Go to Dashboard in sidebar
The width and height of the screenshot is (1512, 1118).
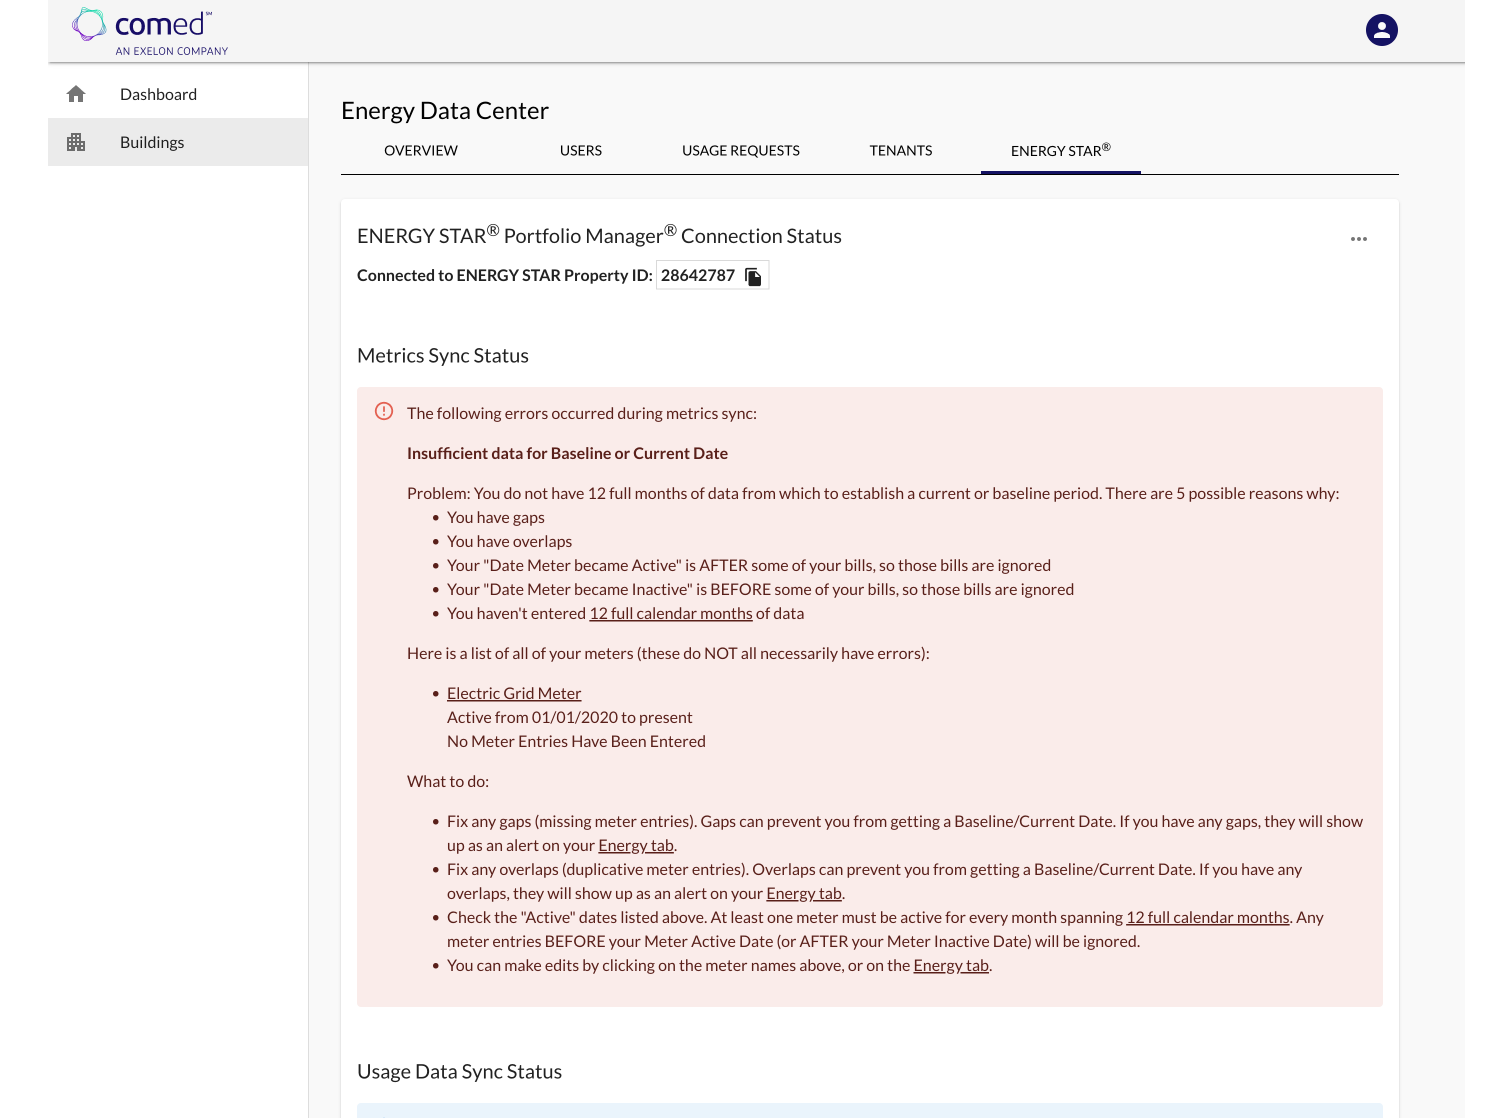[178, 94]
